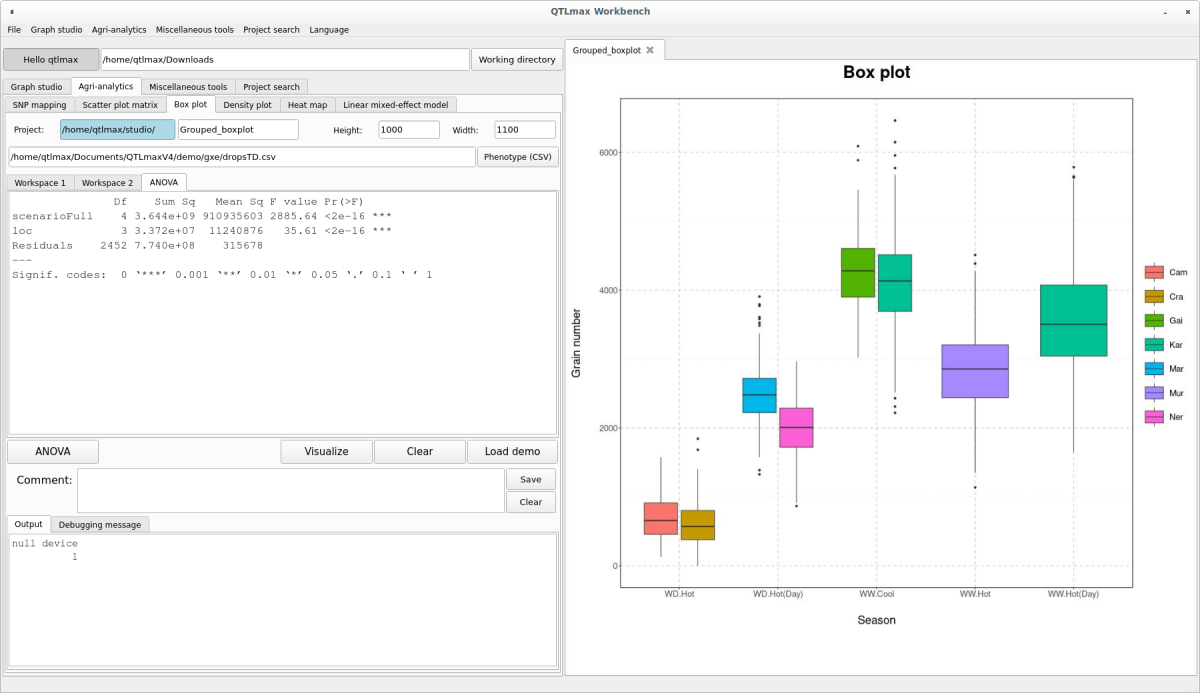Show the Debugging message tab
Viewport: 1200px width, 693px height.
coord(99,524)
